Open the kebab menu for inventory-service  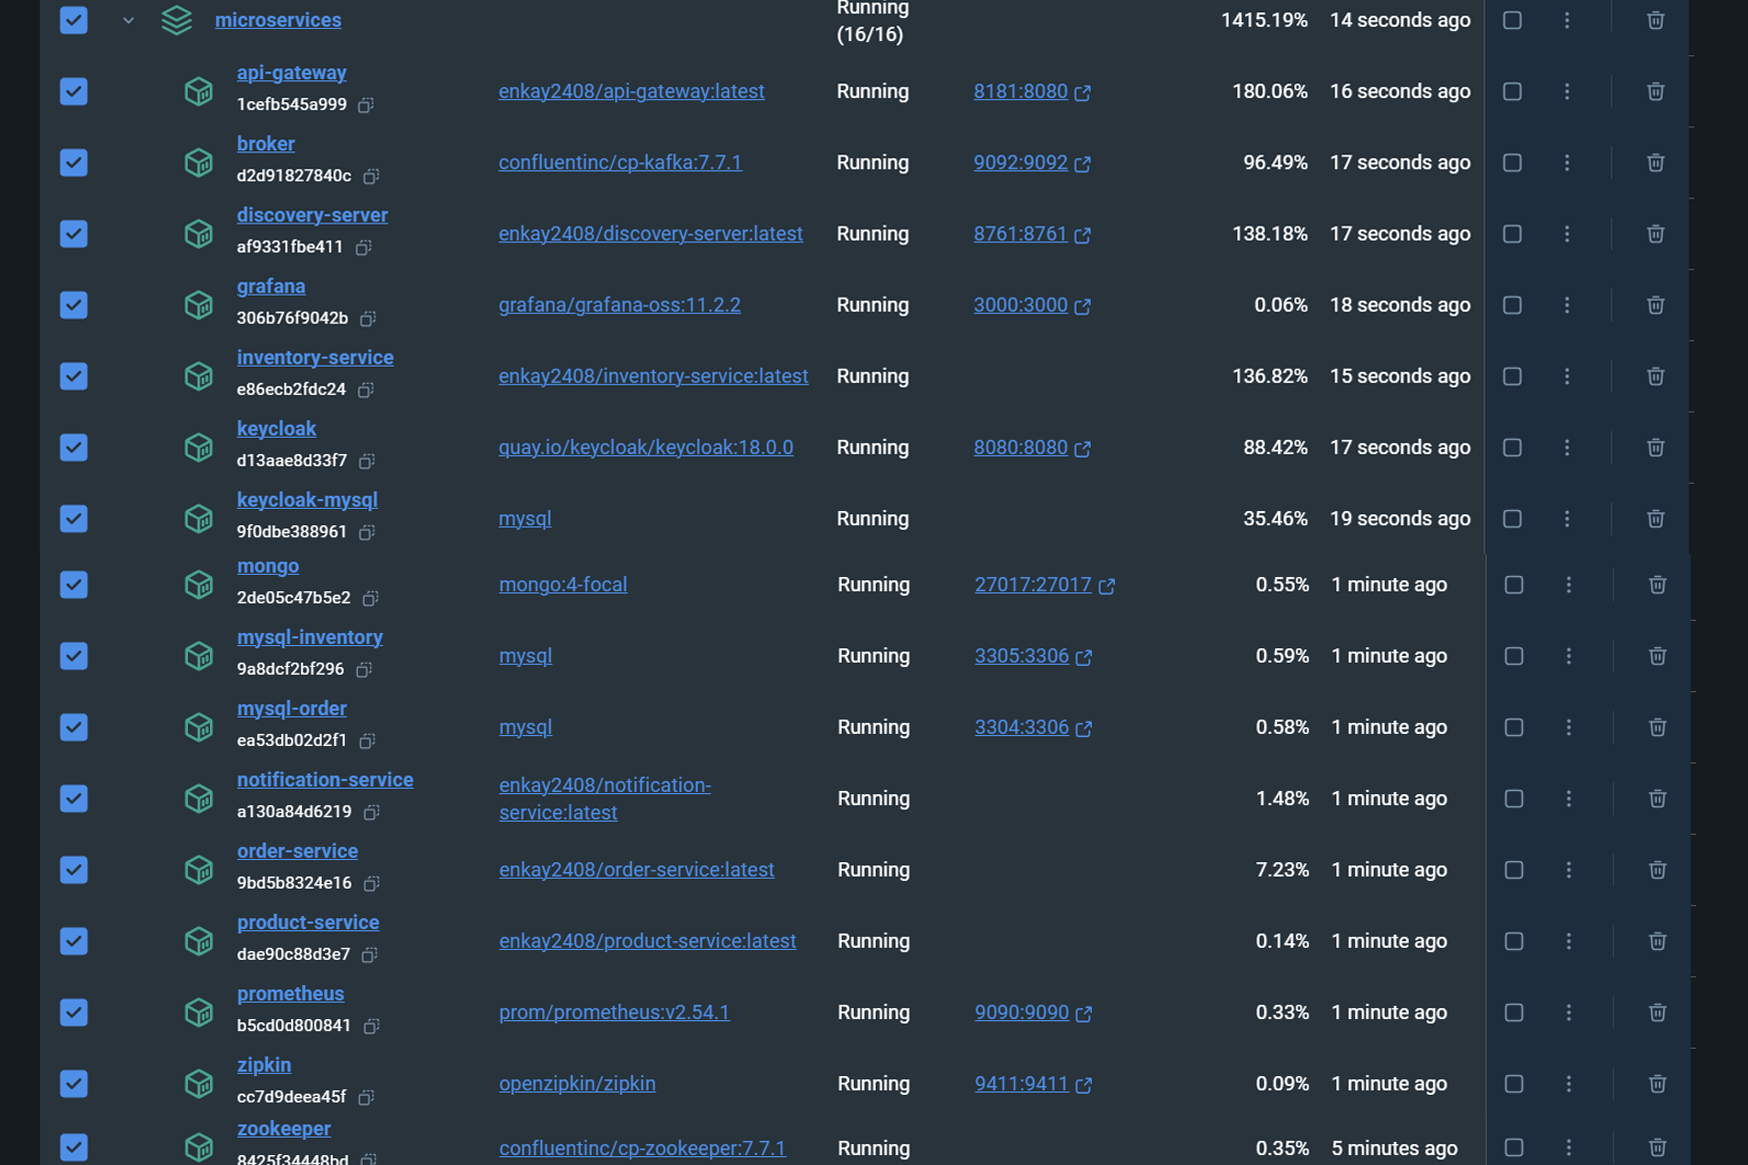(x=1568, y=376)
